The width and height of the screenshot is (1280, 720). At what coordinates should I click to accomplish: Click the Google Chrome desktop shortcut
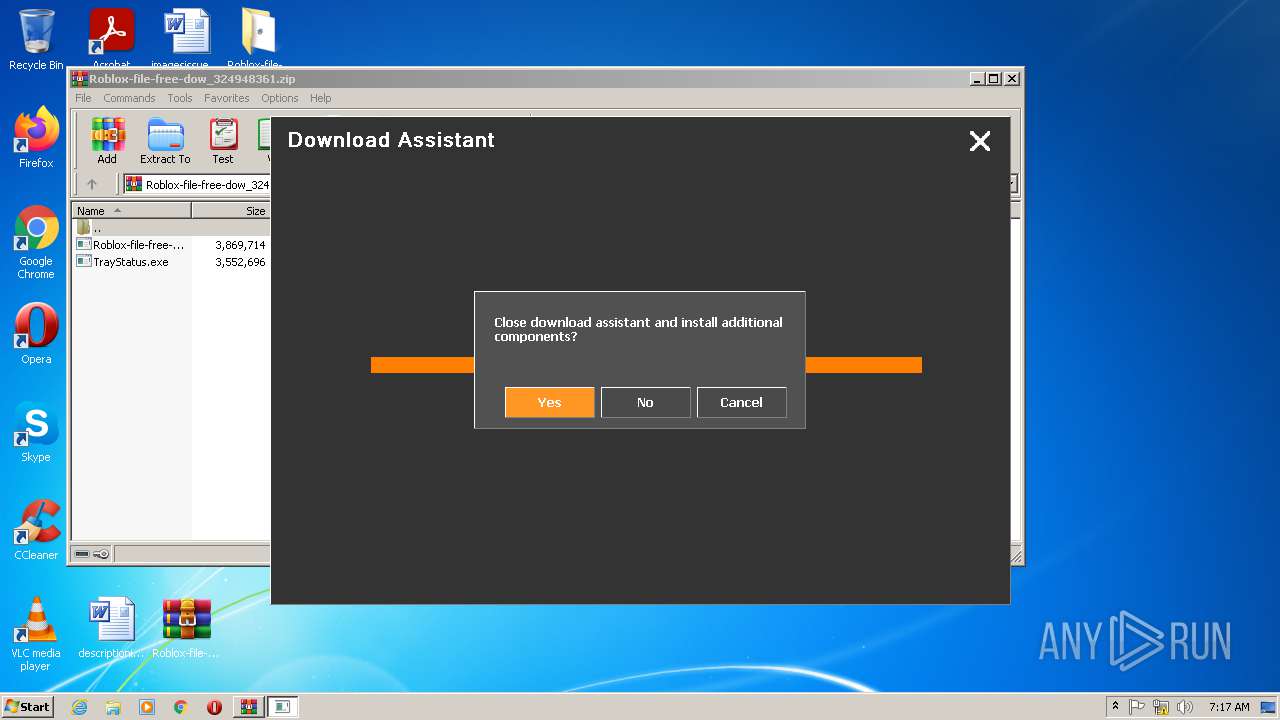(36, 243)
